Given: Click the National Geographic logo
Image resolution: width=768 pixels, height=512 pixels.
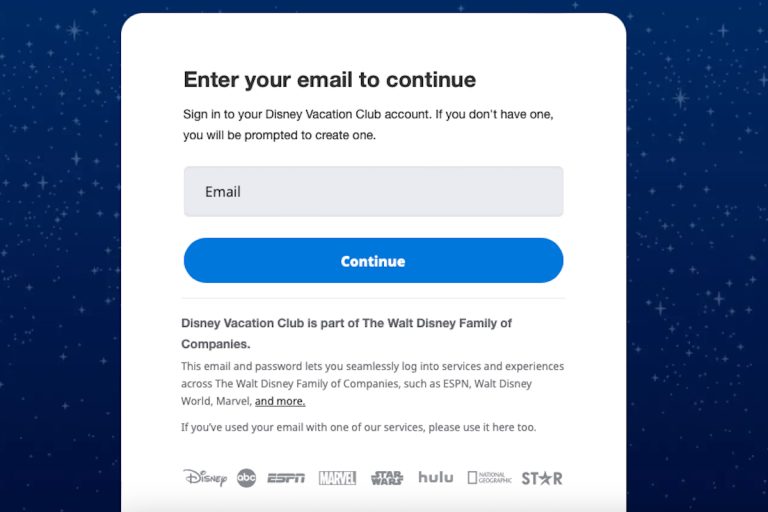Looking at the screenshot, I should point(489,478).
